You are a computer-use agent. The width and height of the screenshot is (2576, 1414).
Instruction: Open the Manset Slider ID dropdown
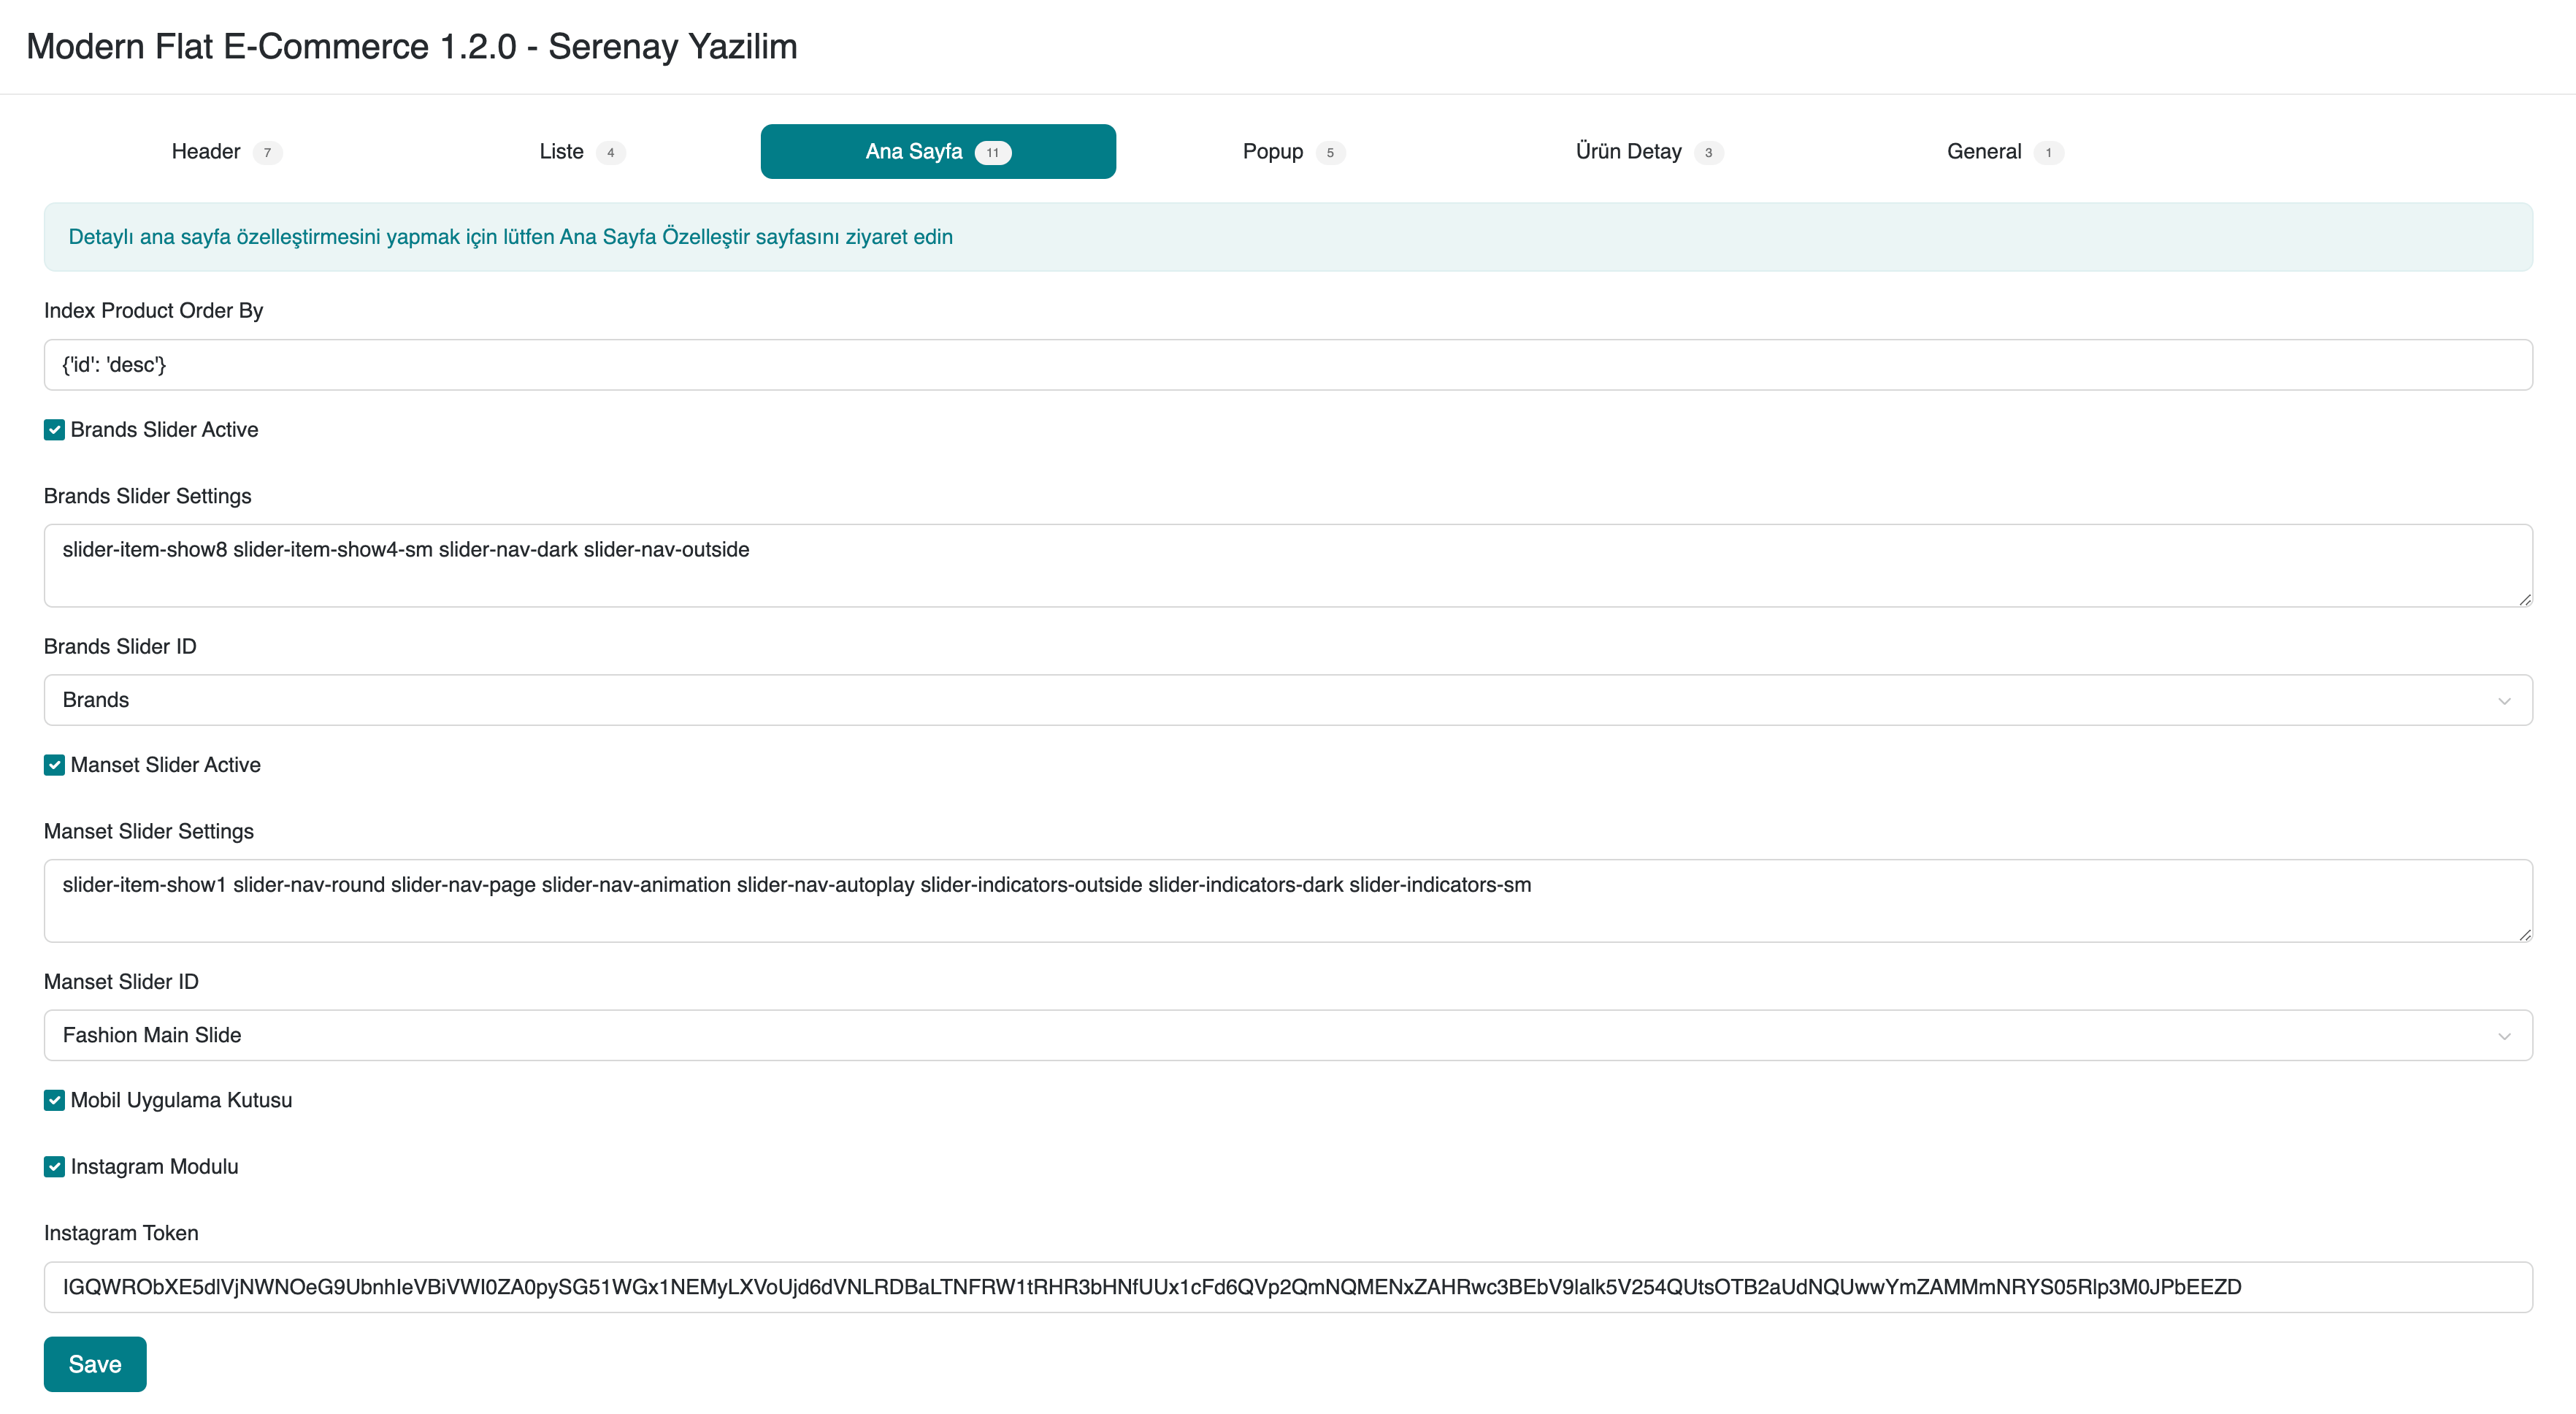click(x=1287, y=1035)
